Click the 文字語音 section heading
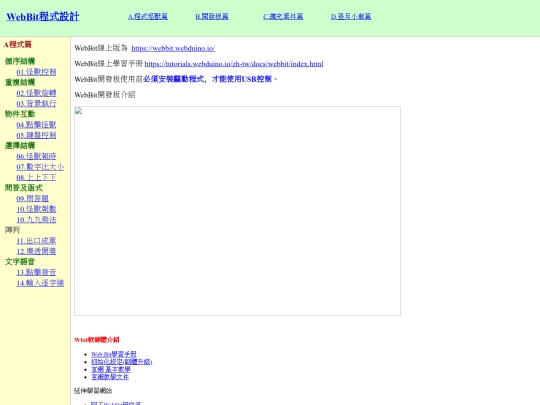 click(20, 262)
